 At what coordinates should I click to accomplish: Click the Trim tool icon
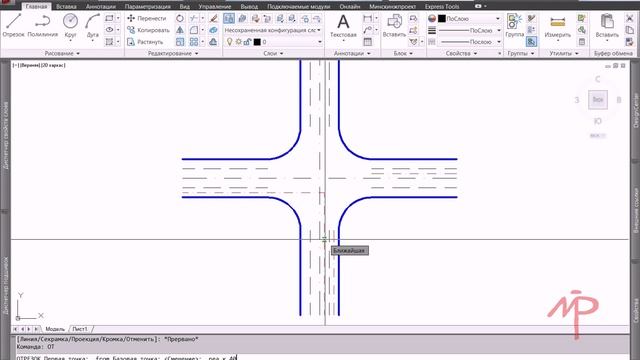point(193,18)
